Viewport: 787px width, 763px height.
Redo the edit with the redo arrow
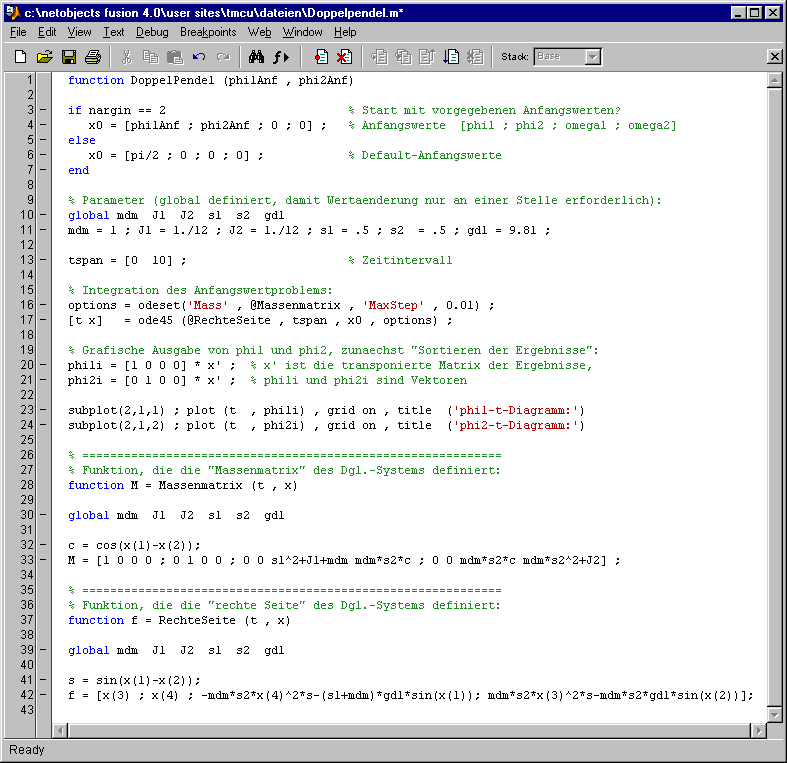tap(223, 57)
